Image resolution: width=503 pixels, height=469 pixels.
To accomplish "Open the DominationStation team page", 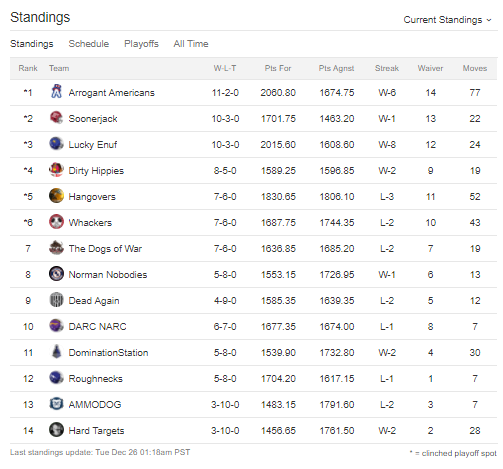I will click(x=108, y=352).
